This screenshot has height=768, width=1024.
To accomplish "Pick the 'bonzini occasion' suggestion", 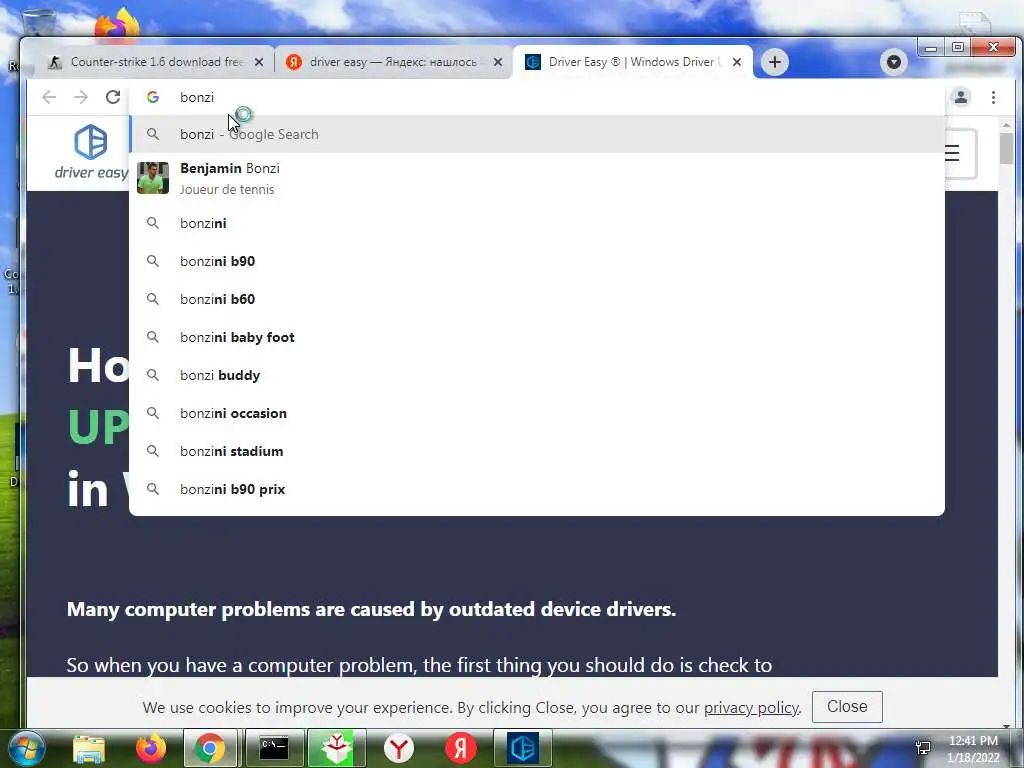I will (537, 413).
